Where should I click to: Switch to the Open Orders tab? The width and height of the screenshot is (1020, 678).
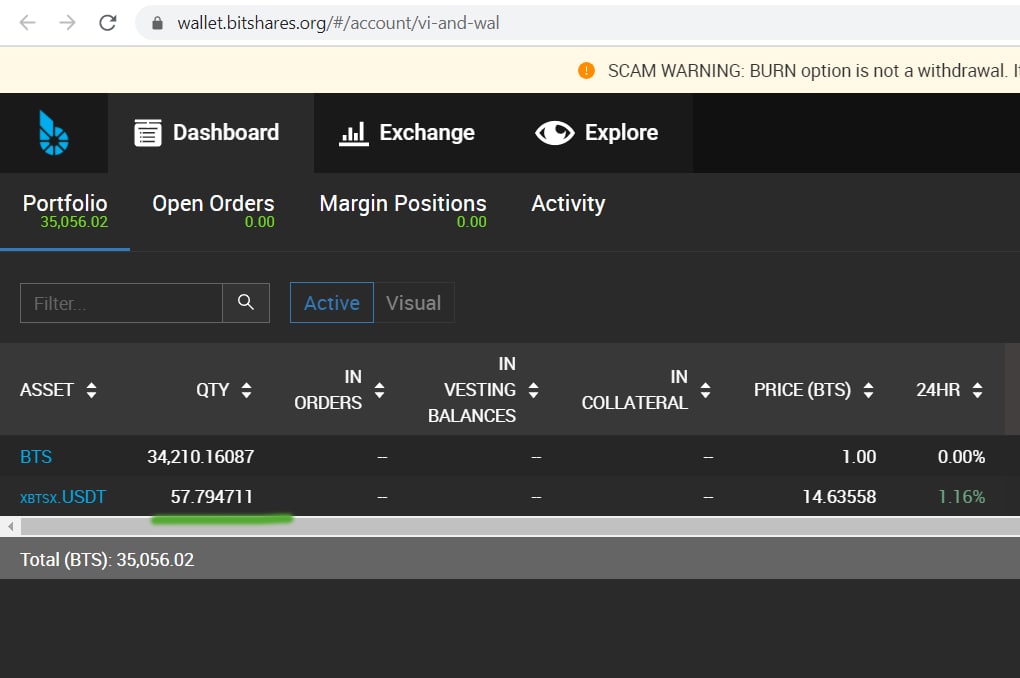click(x=213, y=211)
